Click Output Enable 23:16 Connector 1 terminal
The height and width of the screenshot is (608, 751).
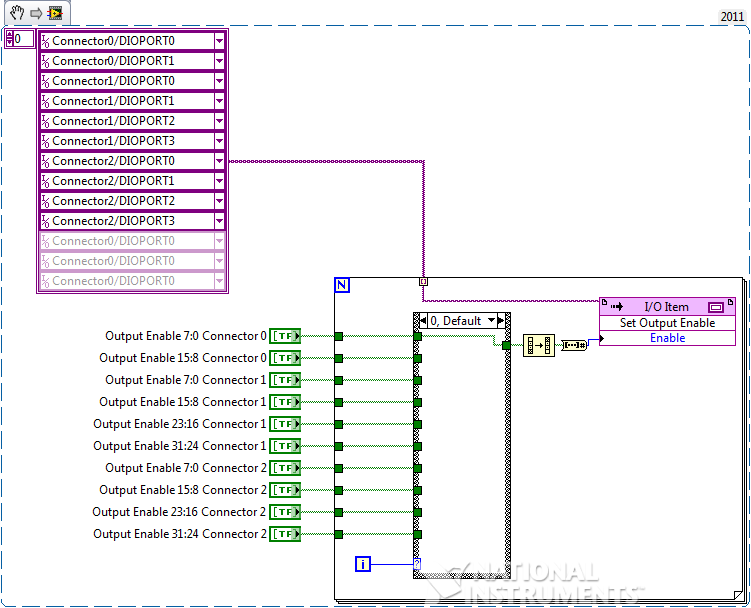pyautogui.click(x=285, y=424)
